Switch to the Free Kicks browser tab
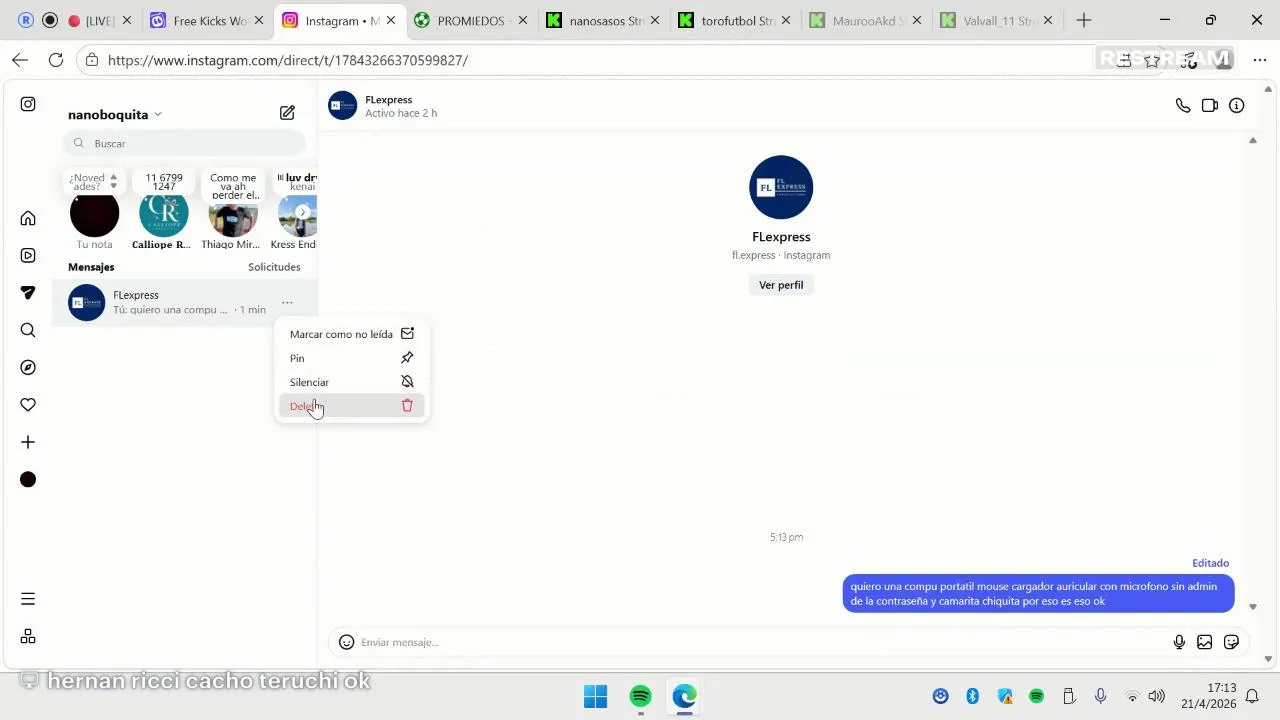This screenshot has width=1280, height=720. [x=206, y=20]
